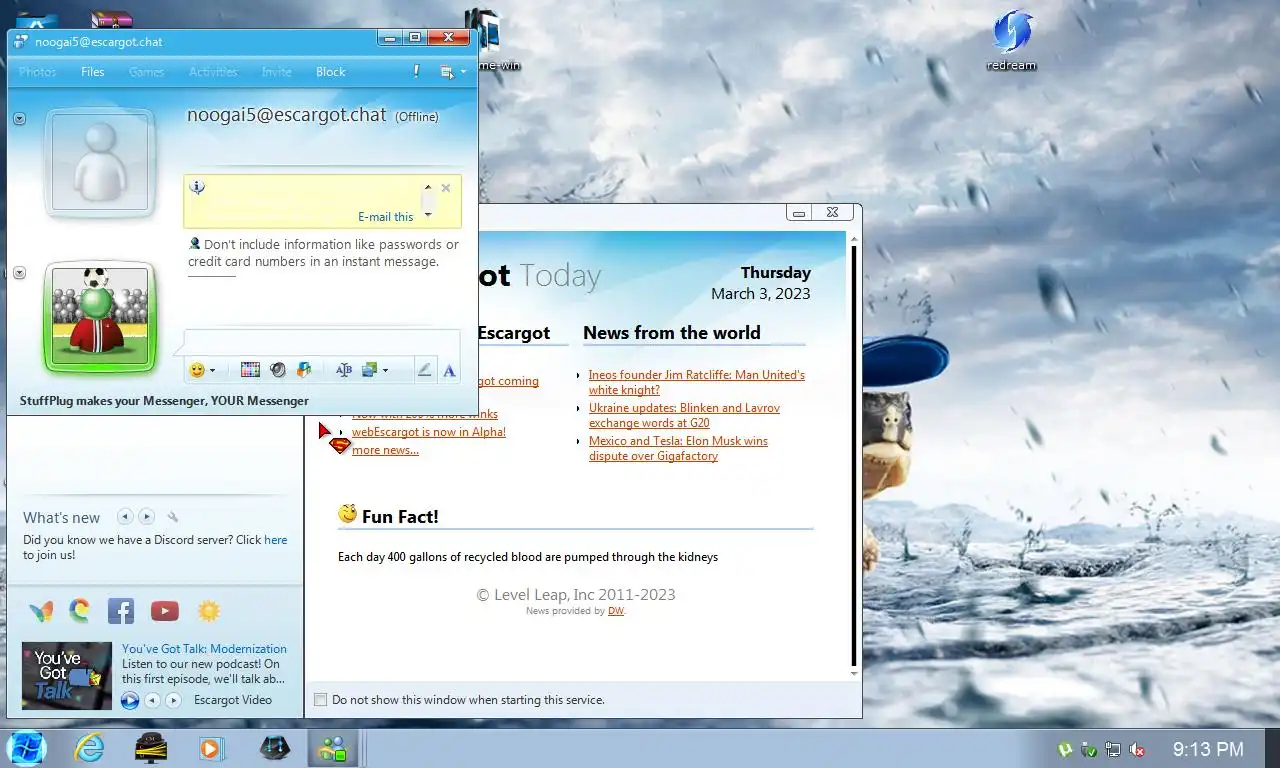The width and height of the screenshot is (1280, 768).
Task: Open the Photos menu
Action: point(38,72)
